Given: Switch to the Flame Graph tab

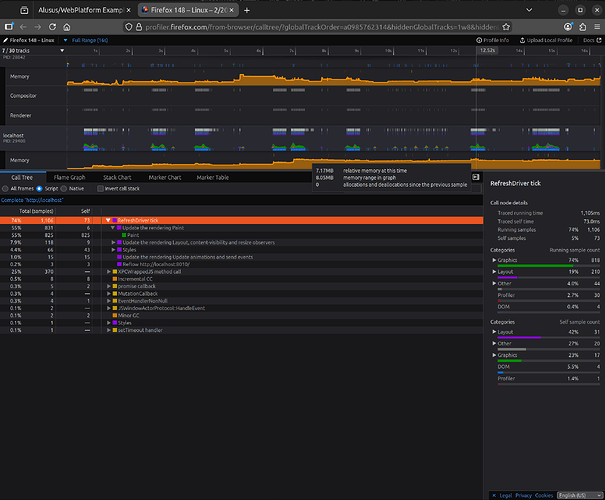Looking at the screenshot, I should (69, 177).
